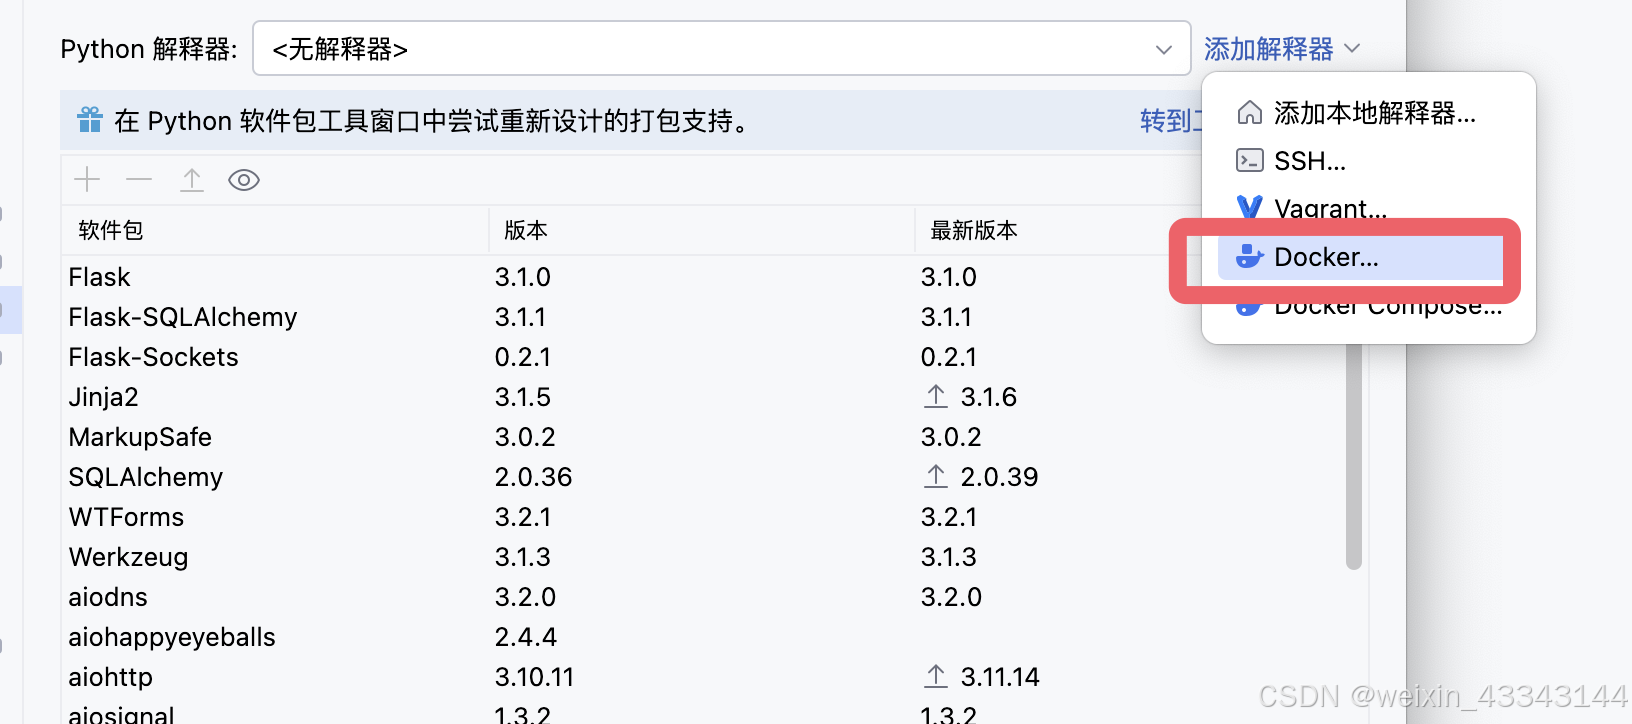Viewport: 1632px width, 724px height.
Task: Choose 添加本地解释器... from the menu
Action: pyautogui.click(x=1368, y=113)
